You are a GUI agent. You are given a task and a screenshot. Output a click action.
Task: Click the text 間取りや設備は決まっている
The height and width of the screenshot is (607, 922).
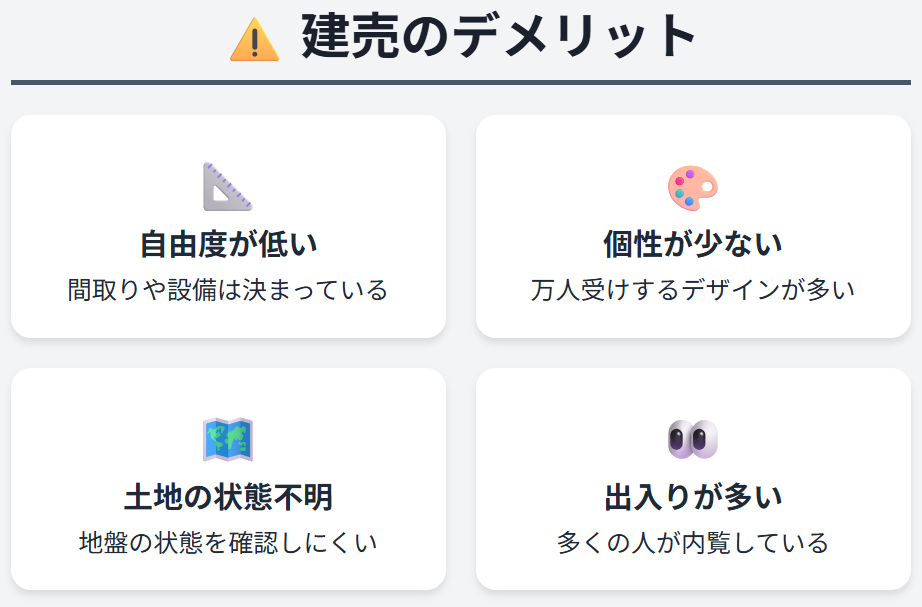pyautogui.click(x=228, y=291)
